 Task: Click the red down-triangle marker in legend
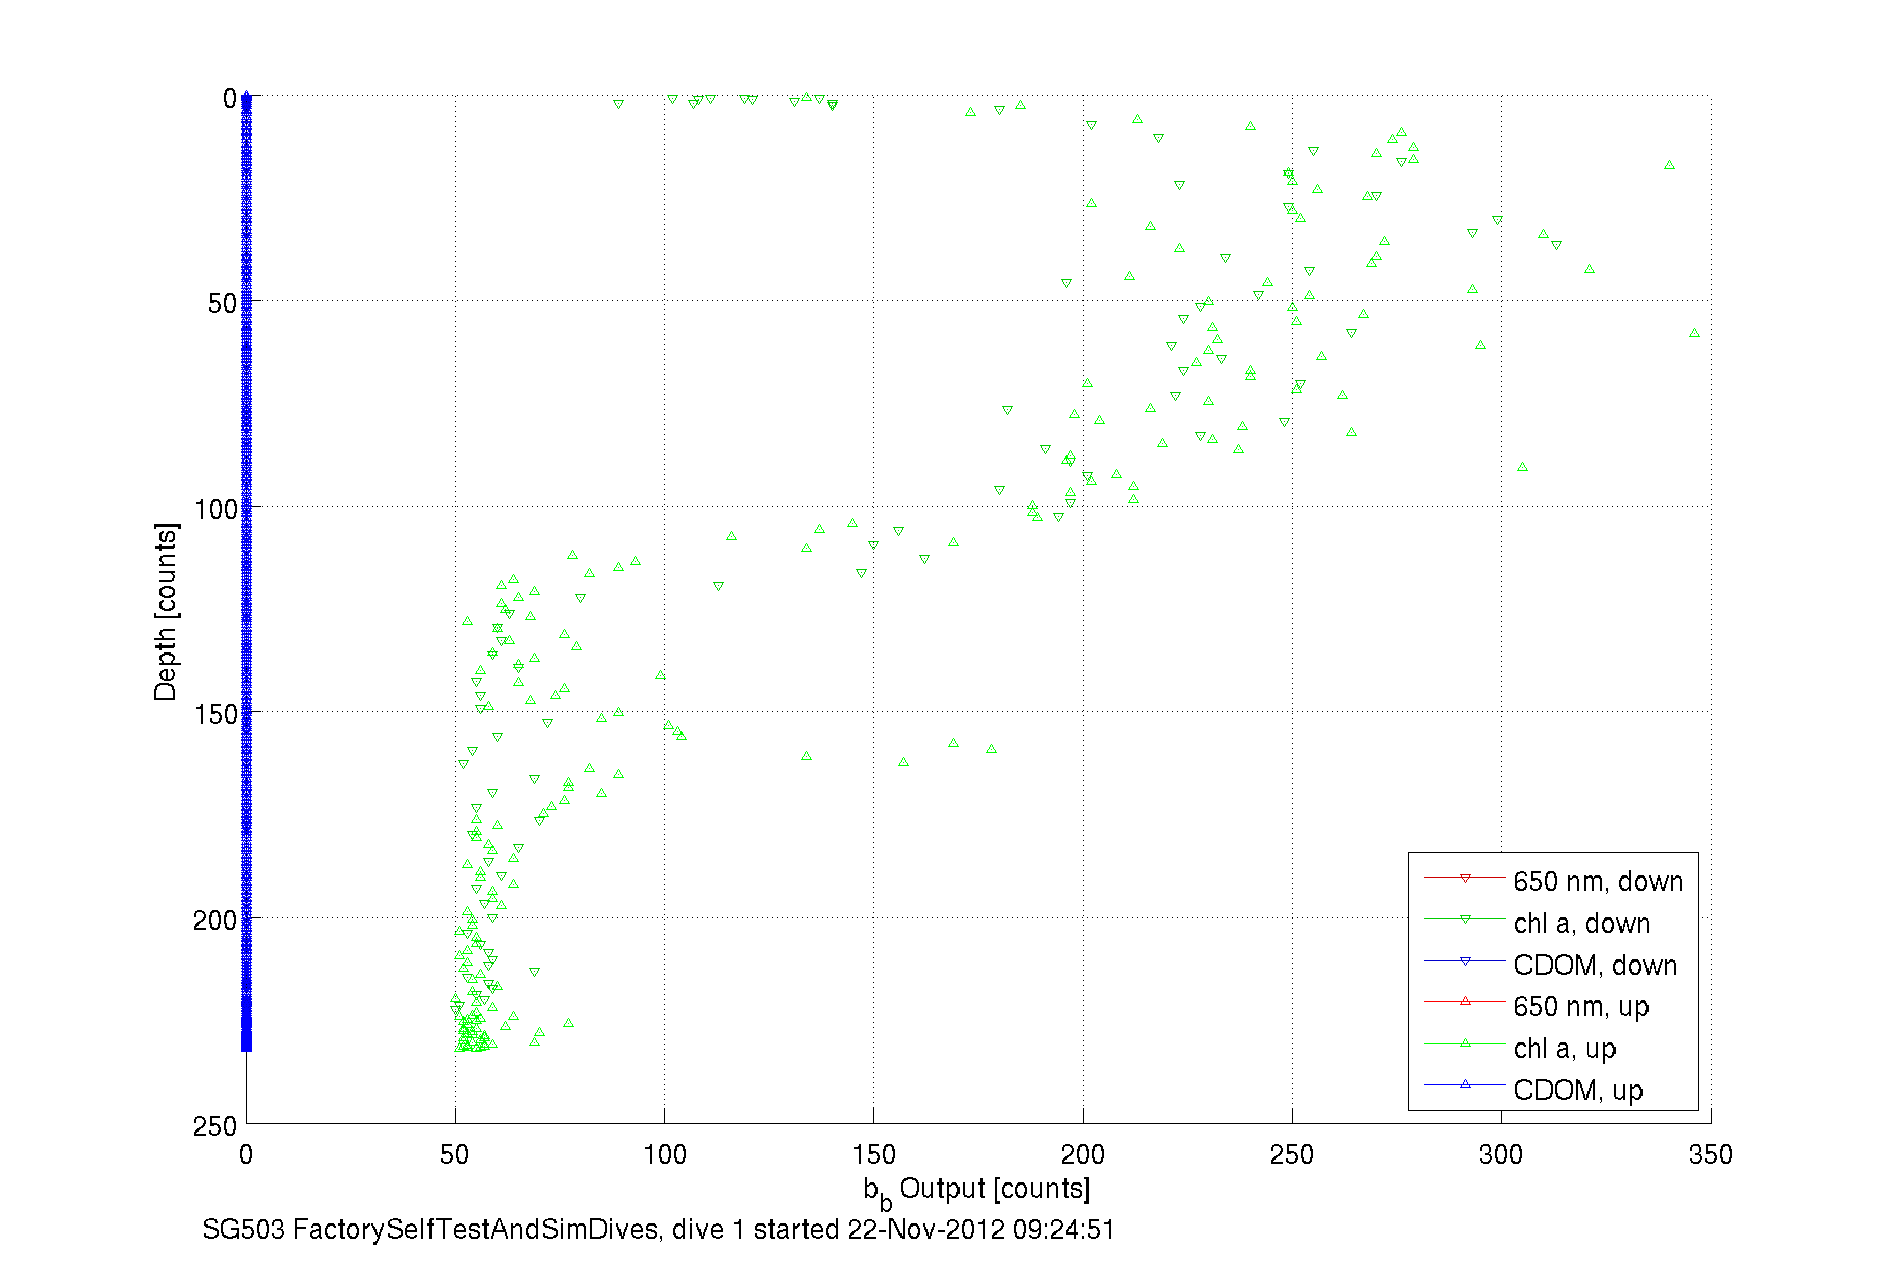pyautogui.click(x=1465, y=878)
